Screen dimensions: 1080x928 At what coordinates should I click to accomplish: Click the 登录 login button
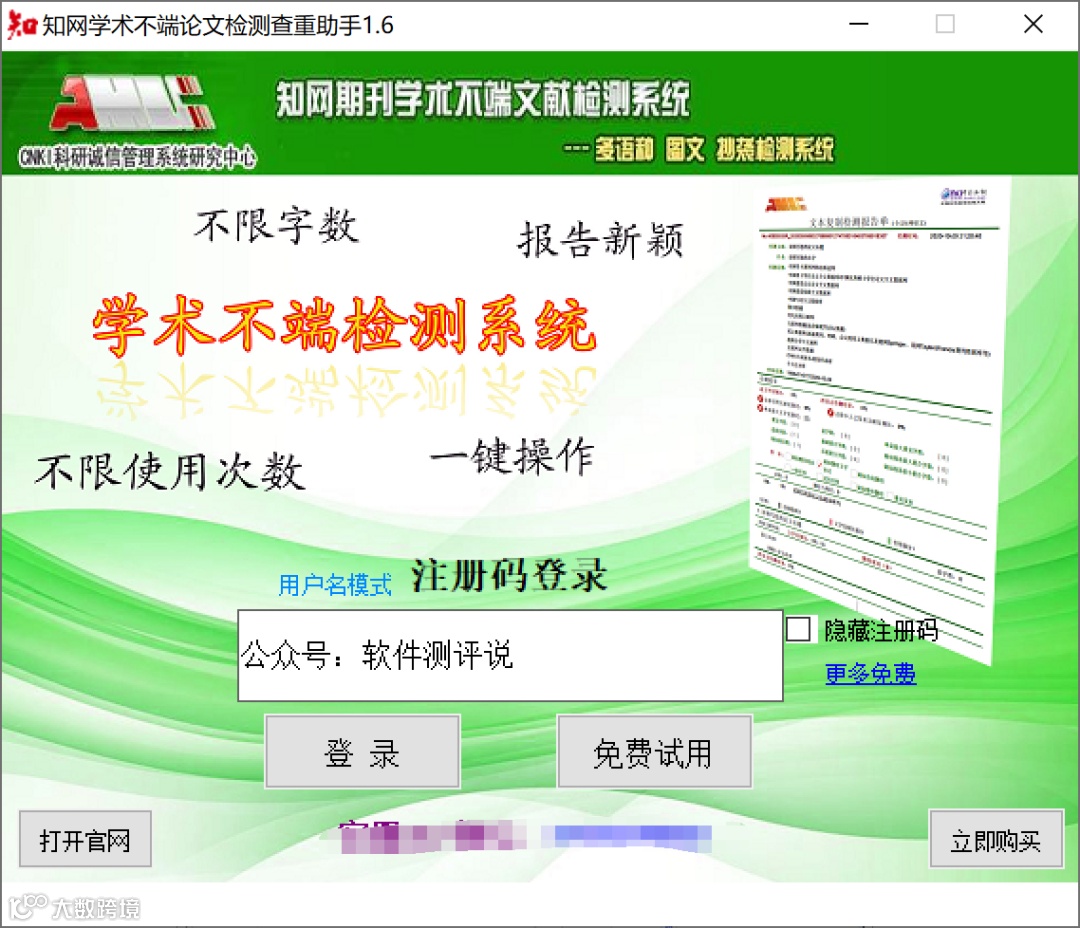coord(362,752)
